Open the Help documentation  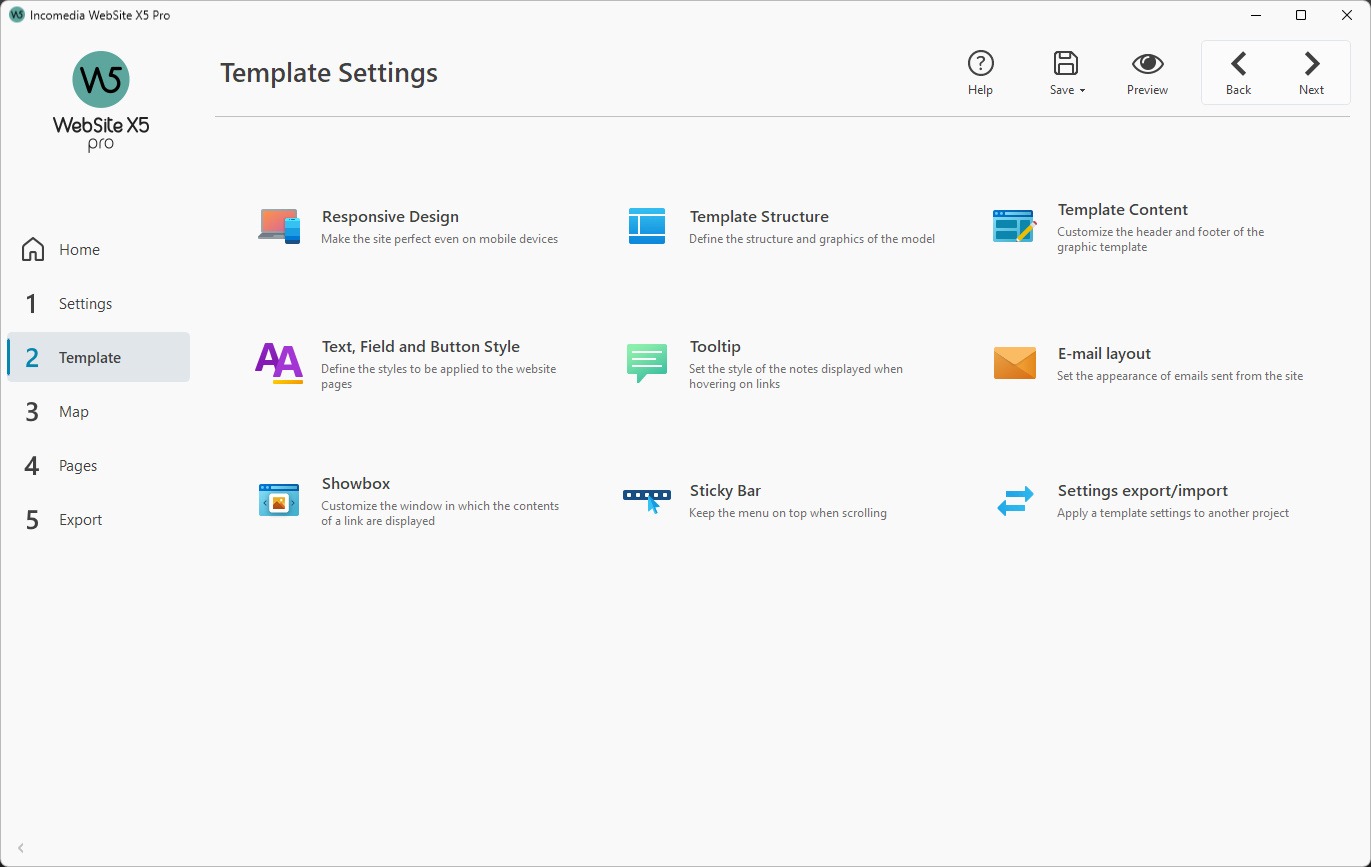click(x=980, y=72)
